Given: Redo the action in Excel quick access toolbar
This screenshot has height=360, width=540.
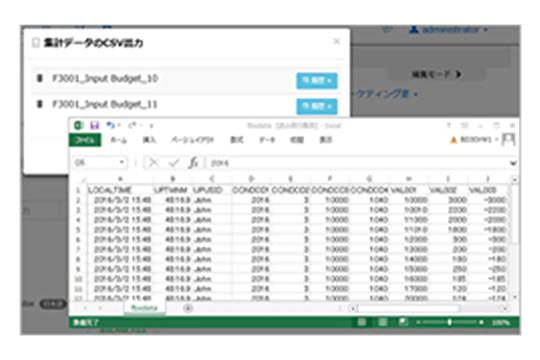Looking at the screenshot, I should pos(133,125).
